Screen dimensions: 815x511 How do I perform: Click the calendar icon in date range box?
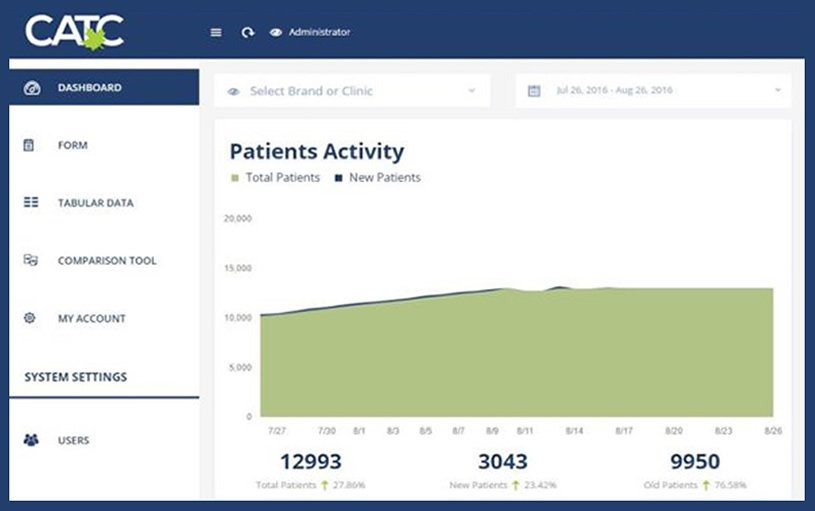[x=534, y=90]
